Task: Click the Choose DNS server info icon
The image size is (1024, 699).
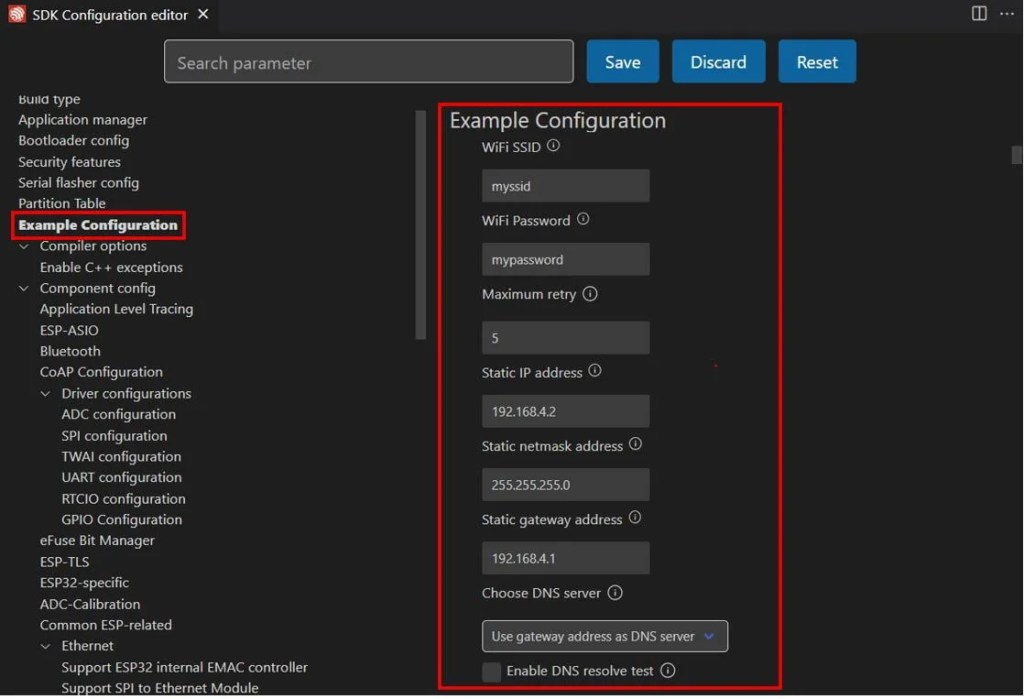Action: pos(617,593)
